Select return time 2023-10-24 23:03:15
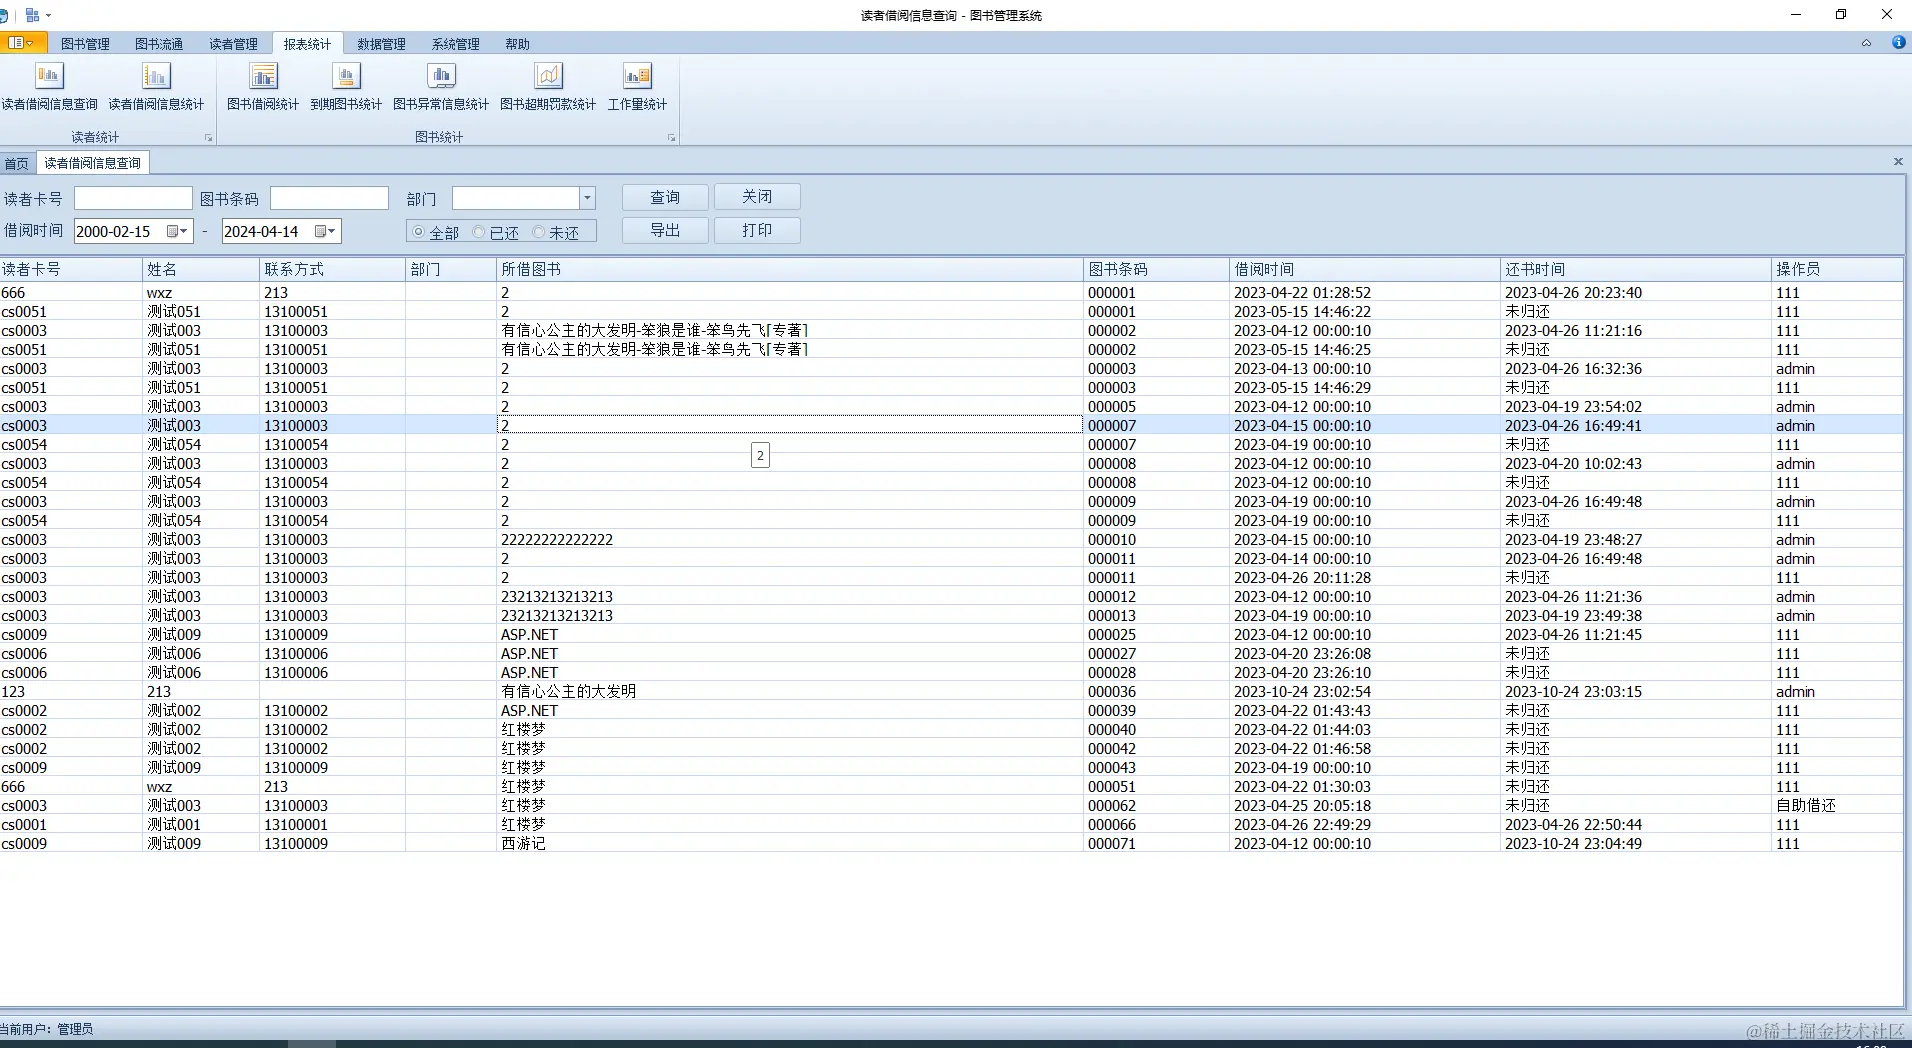 click(x=1636, y=691)
